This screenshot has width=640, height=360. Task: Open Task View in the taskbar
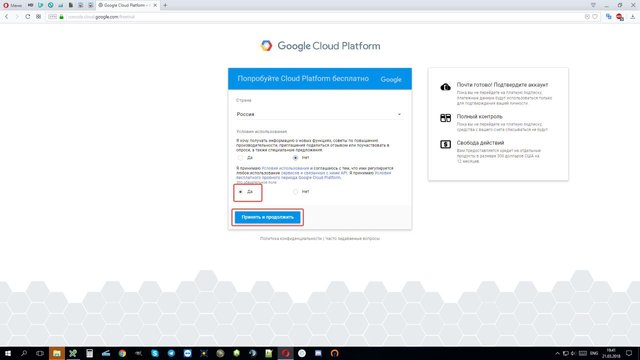[x=40, y=353]
